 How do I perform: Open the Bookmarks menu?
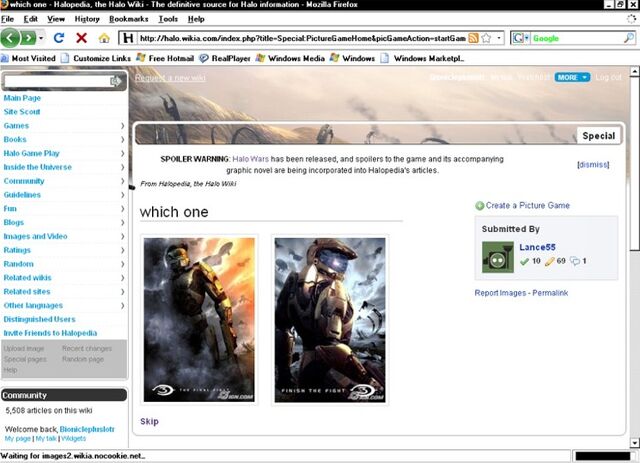(129, 19)
